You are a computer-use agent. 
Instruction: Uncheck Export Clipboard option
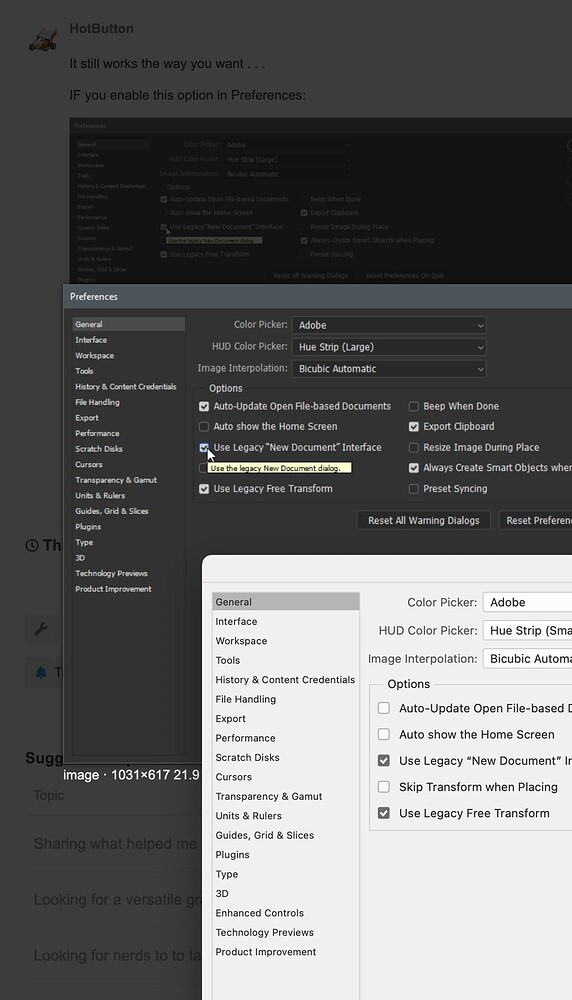coord(414,427)
